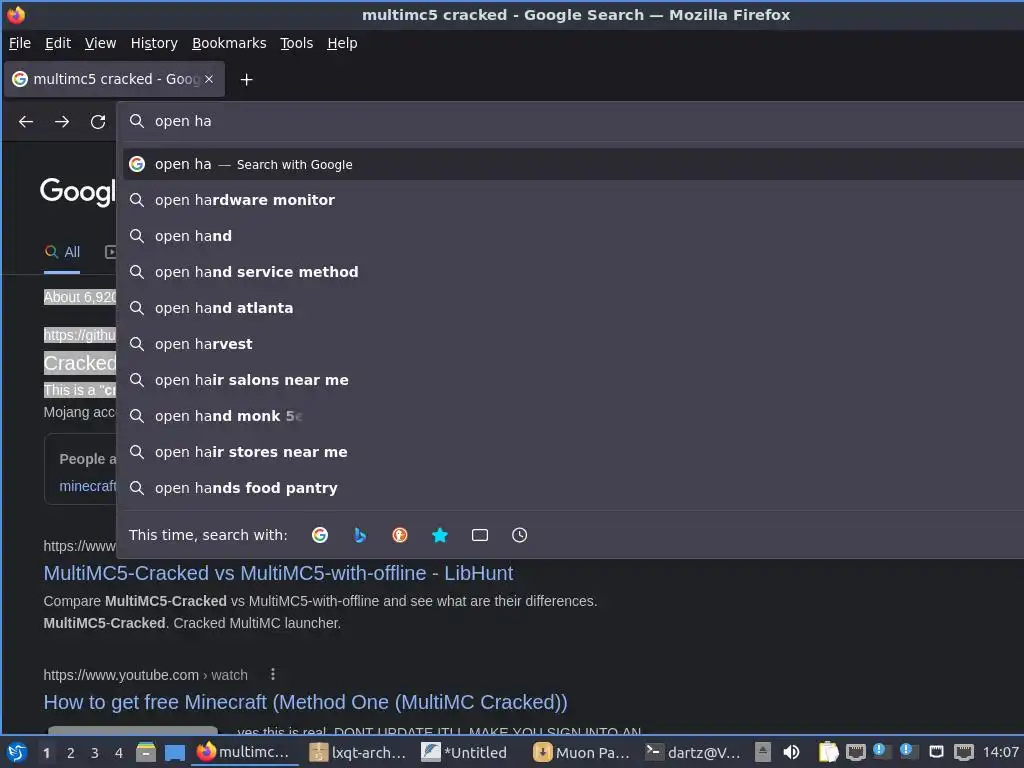Switch to the *Untitled editor window

tap(466, 752)
